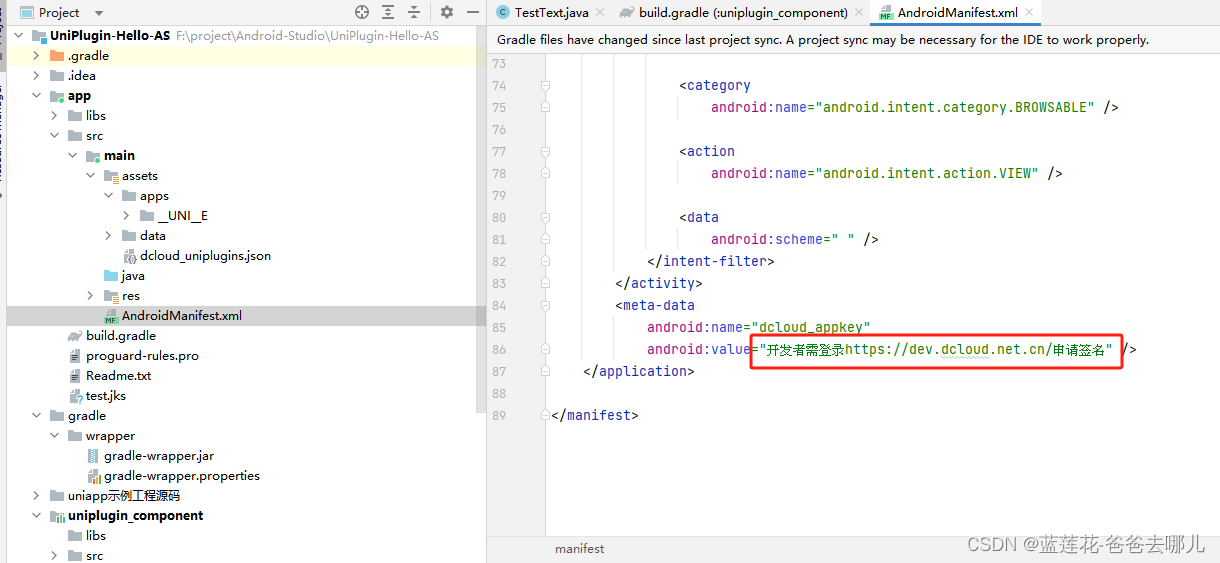The height and width of the screenshot is (563, 1220).
Task: Click the android:scheme value on line 81
Action: click(843, 240)
